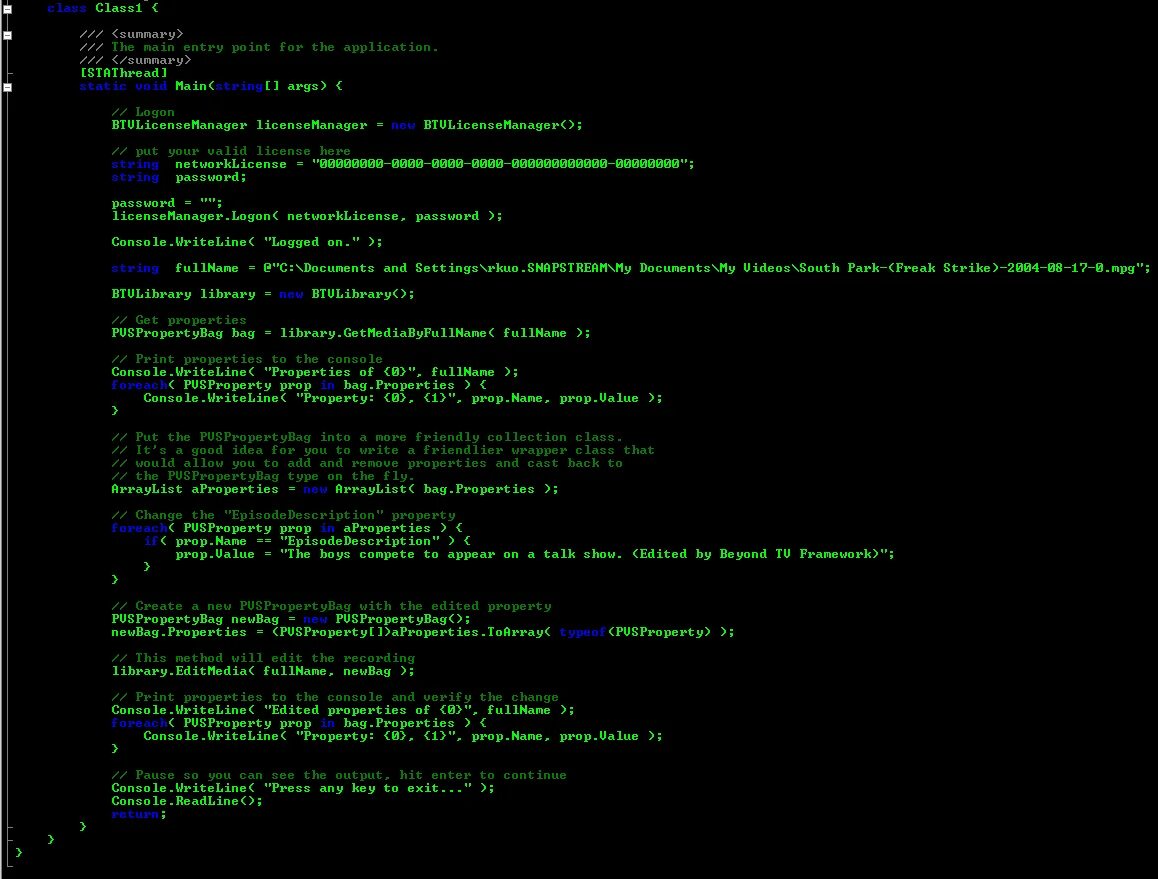The width and height of the screenshot is (1158, 879).
Task: Click the "The main entry point" summary comment
Action: click(258, 47)
